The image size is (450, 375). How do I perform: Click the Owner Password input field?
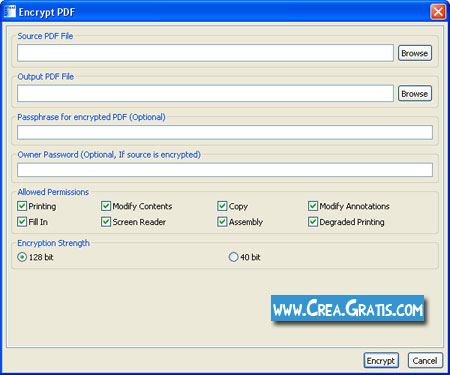[x=225, y=170]
